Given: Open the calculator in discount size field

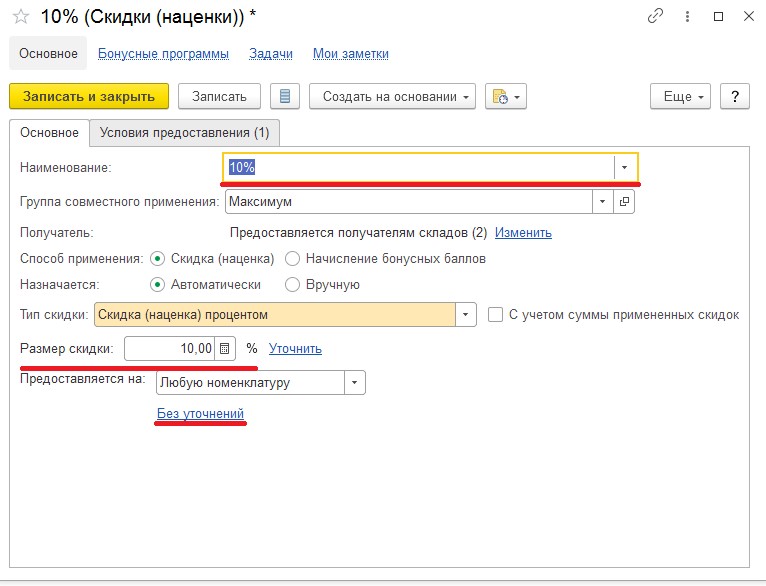Looking at the screenshot, I should 225,349.
